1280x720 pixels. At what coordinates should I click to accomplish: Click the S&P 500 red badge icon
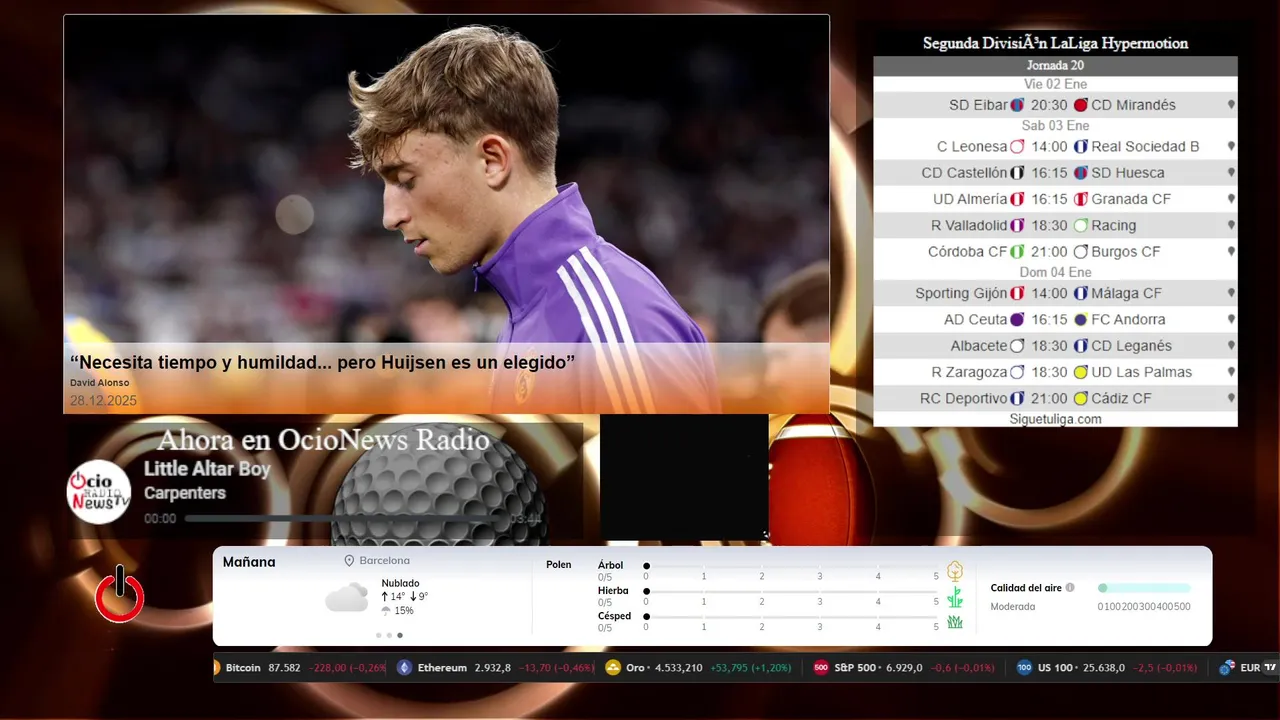click(821, 667)
